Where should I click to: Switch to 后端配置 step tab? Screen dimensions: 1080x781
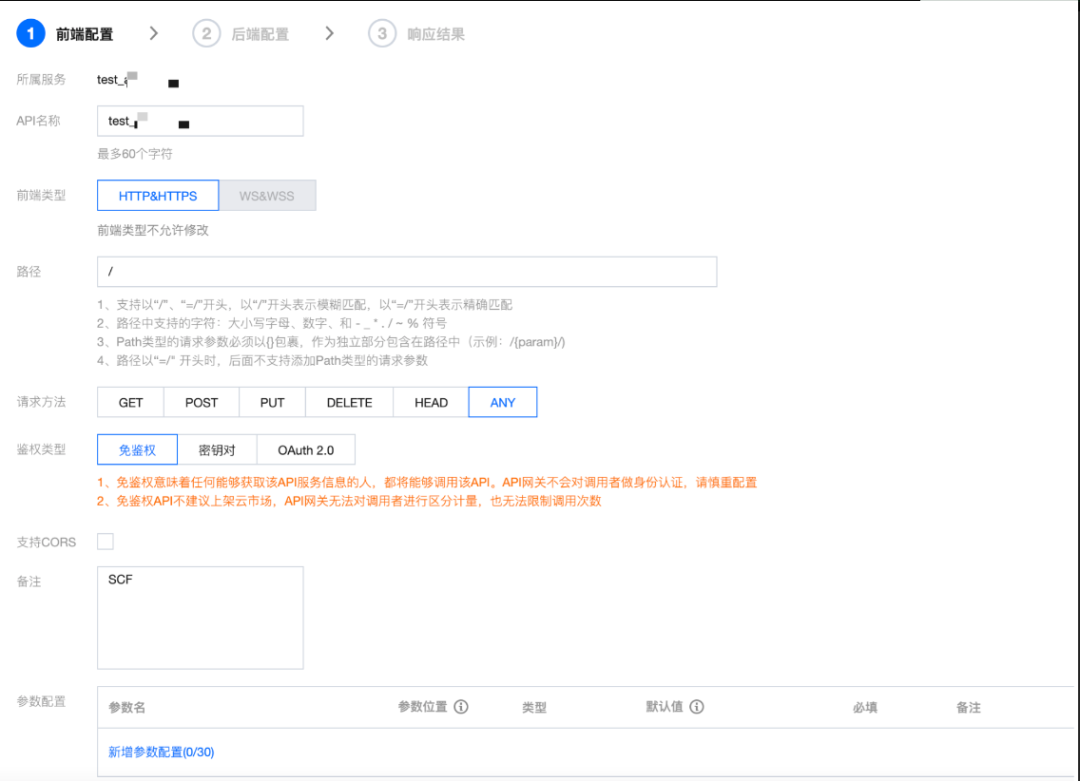pyautogui.click(x=260, y=34)
